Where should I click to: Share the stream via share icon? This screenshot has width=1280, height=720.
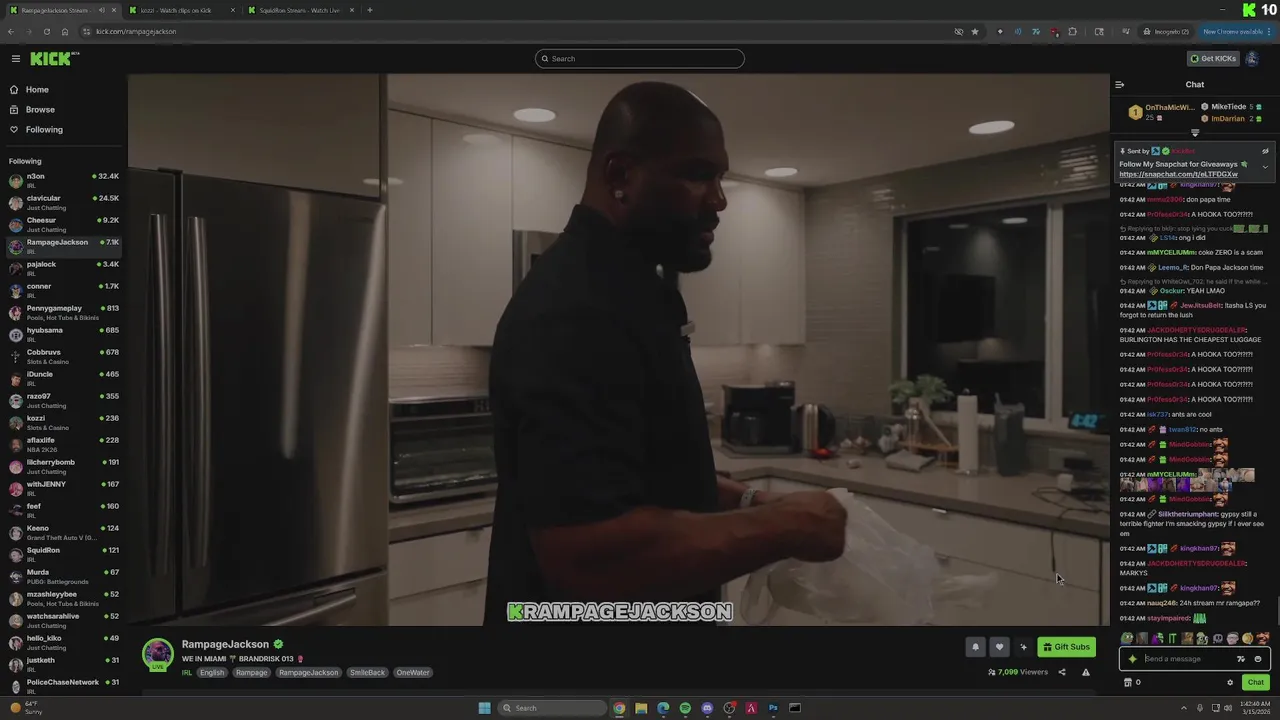[x=1062, y=672]
